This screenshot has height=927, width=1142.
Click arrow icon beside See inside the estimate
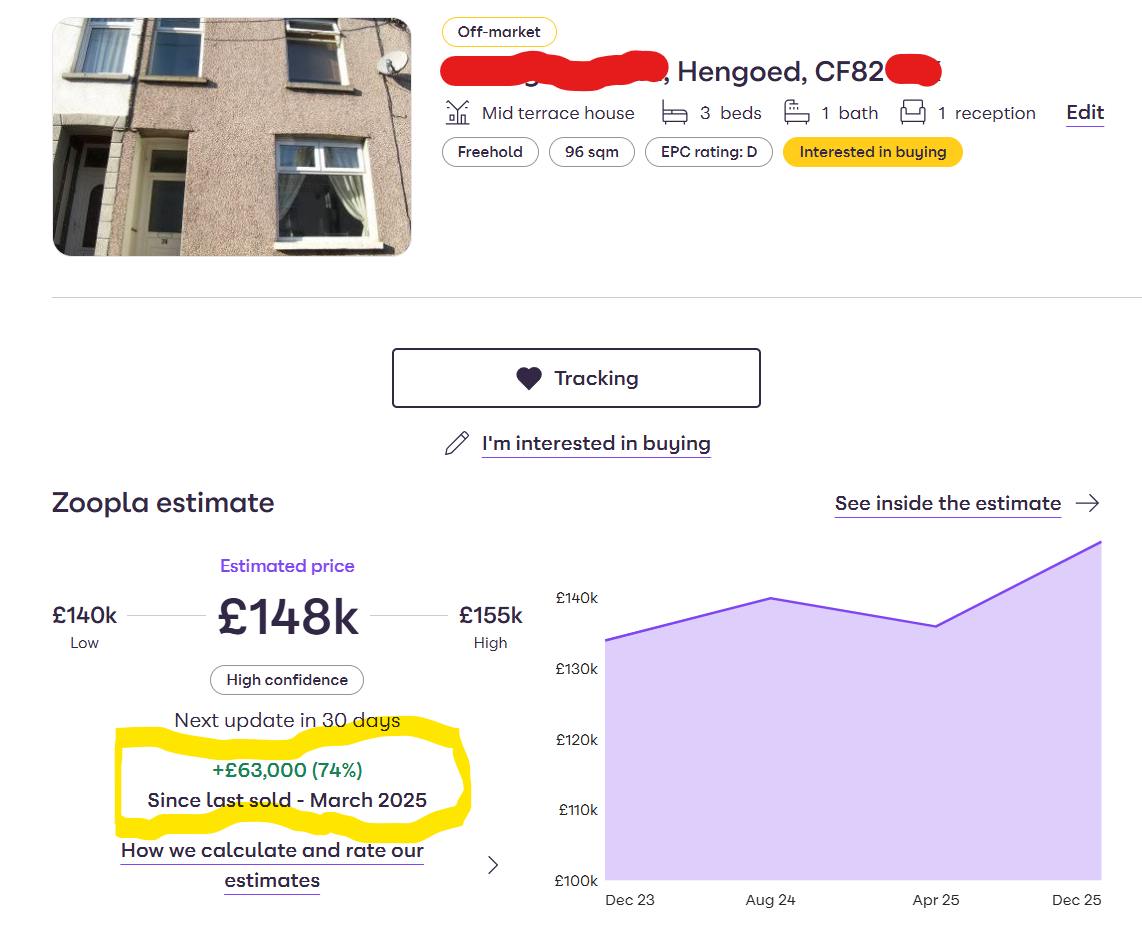pos(1087,503)
